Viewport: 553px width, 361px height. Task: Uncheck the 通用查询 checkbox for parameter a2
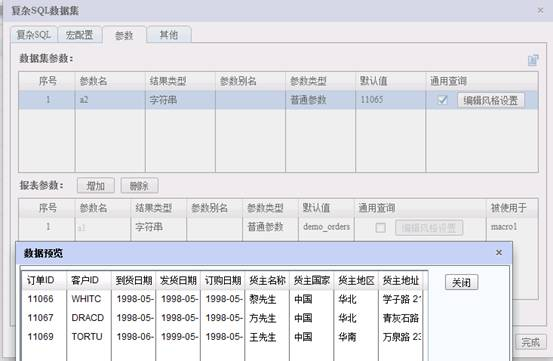click(x=442, y=100)
